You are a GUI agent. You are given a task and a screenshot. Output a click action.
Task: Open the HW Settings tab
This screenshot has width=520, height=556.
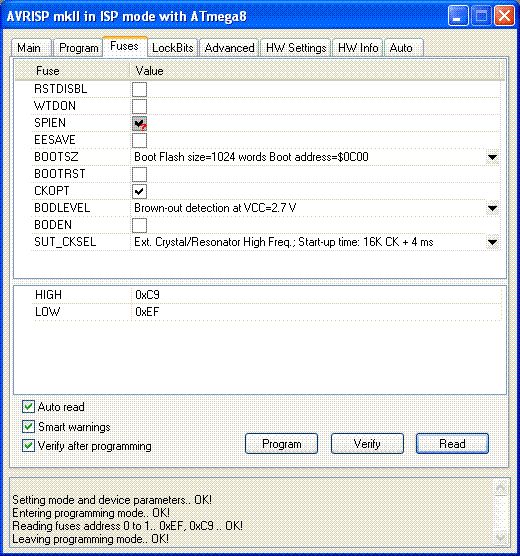(x=296, y=48)
